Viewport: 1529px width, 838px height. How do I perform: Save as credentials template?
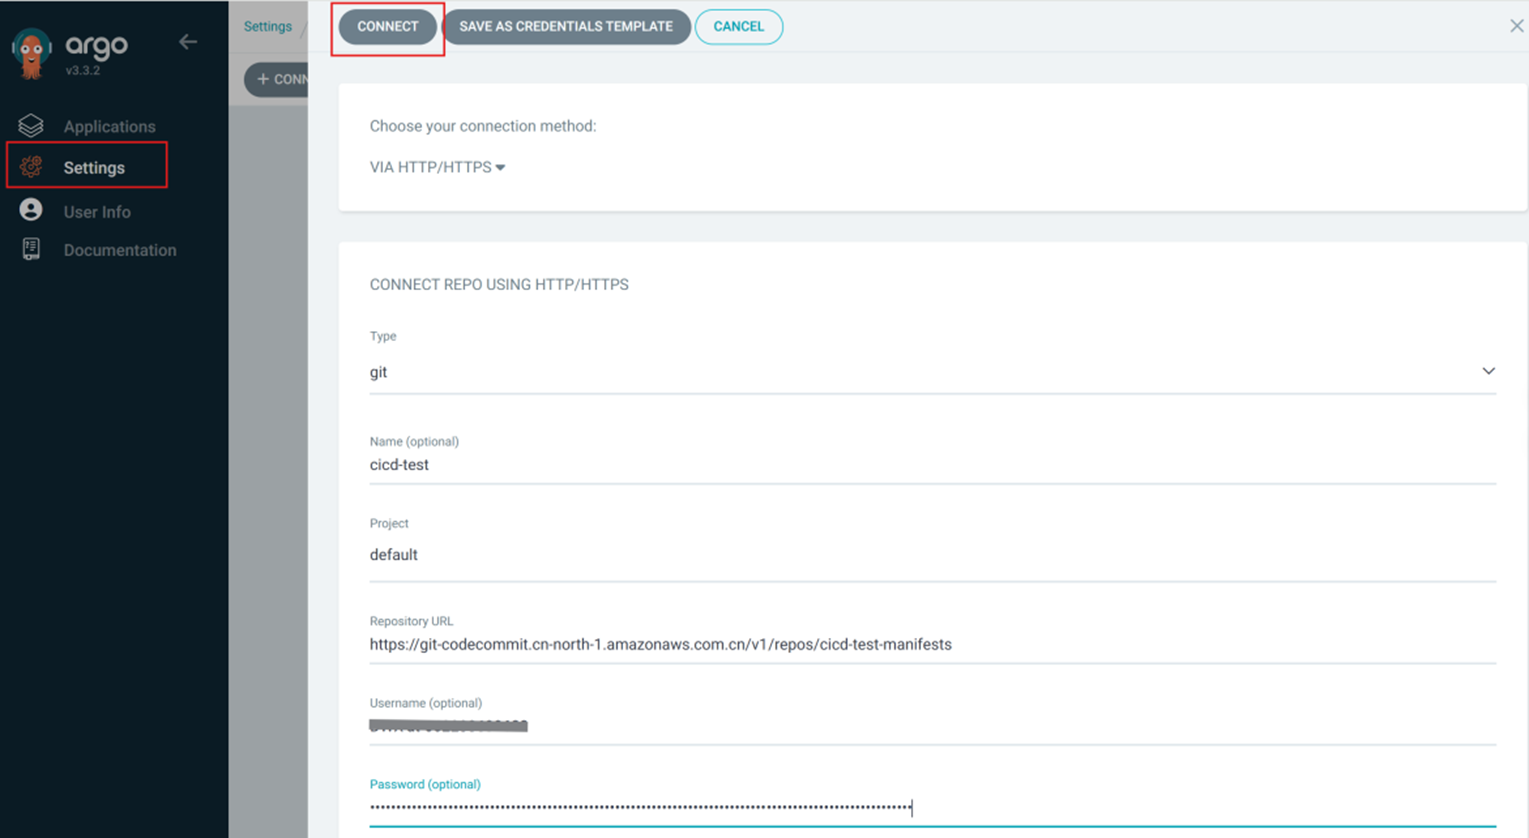[566, 27]
